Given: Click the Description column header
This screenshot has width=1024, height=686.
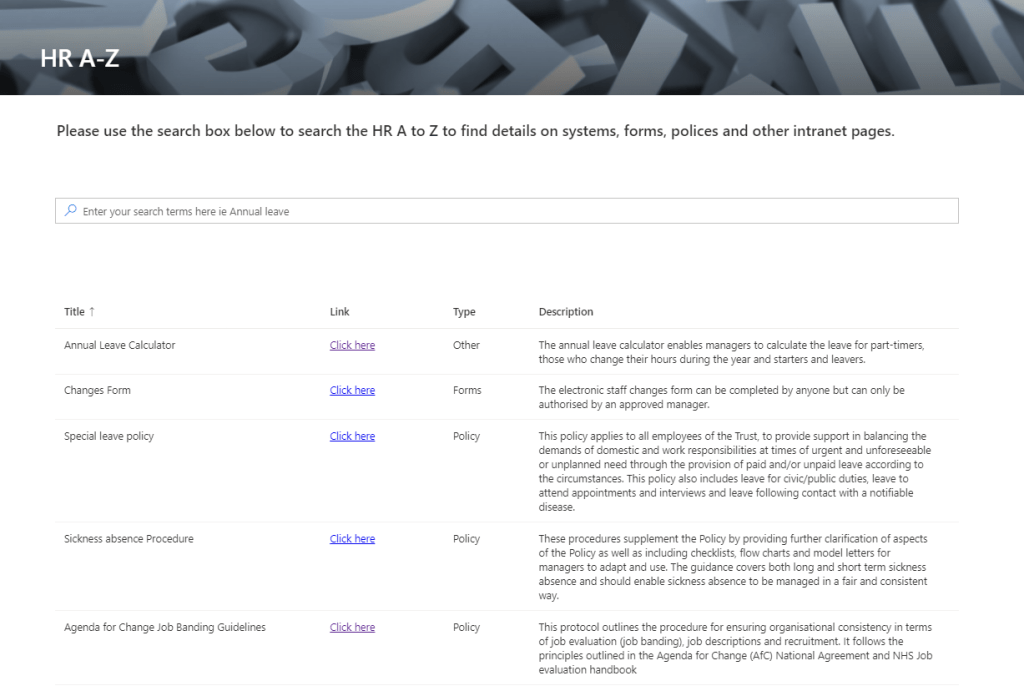Looking at the screenshot, I should (566, 312).
